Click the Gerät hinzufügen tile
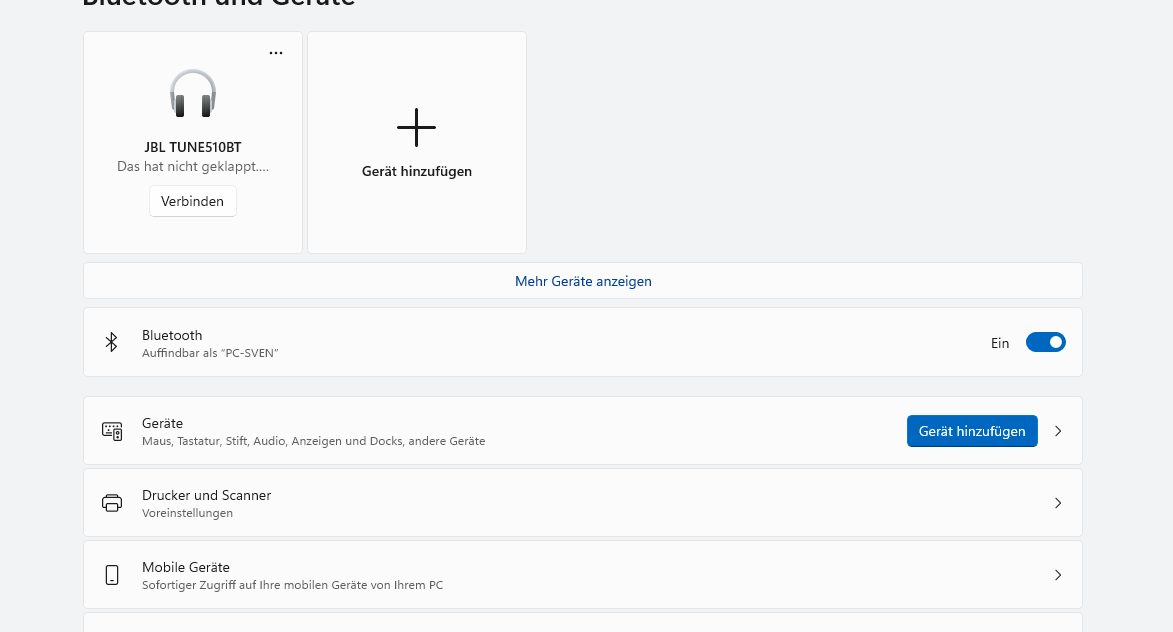The image size is (1173, 632). pos(416,141)
